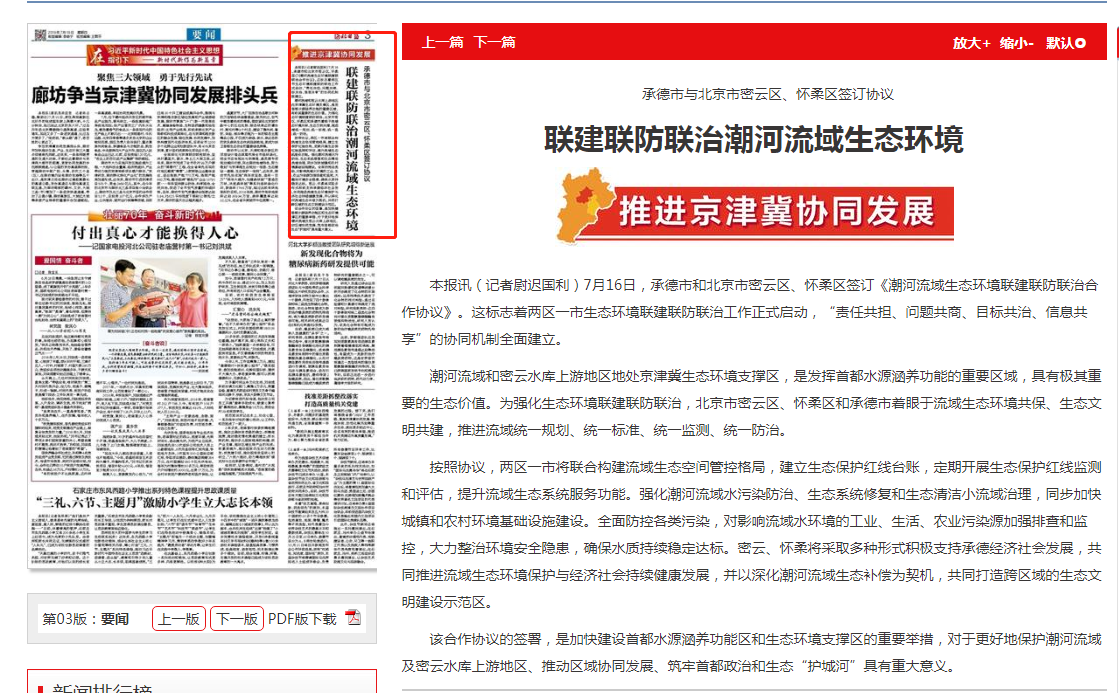Open 新发现化合物 diabetes drug article in preview
This screenshot has width=1119, height=693.
pyautogui.click(x=331, y=258)
